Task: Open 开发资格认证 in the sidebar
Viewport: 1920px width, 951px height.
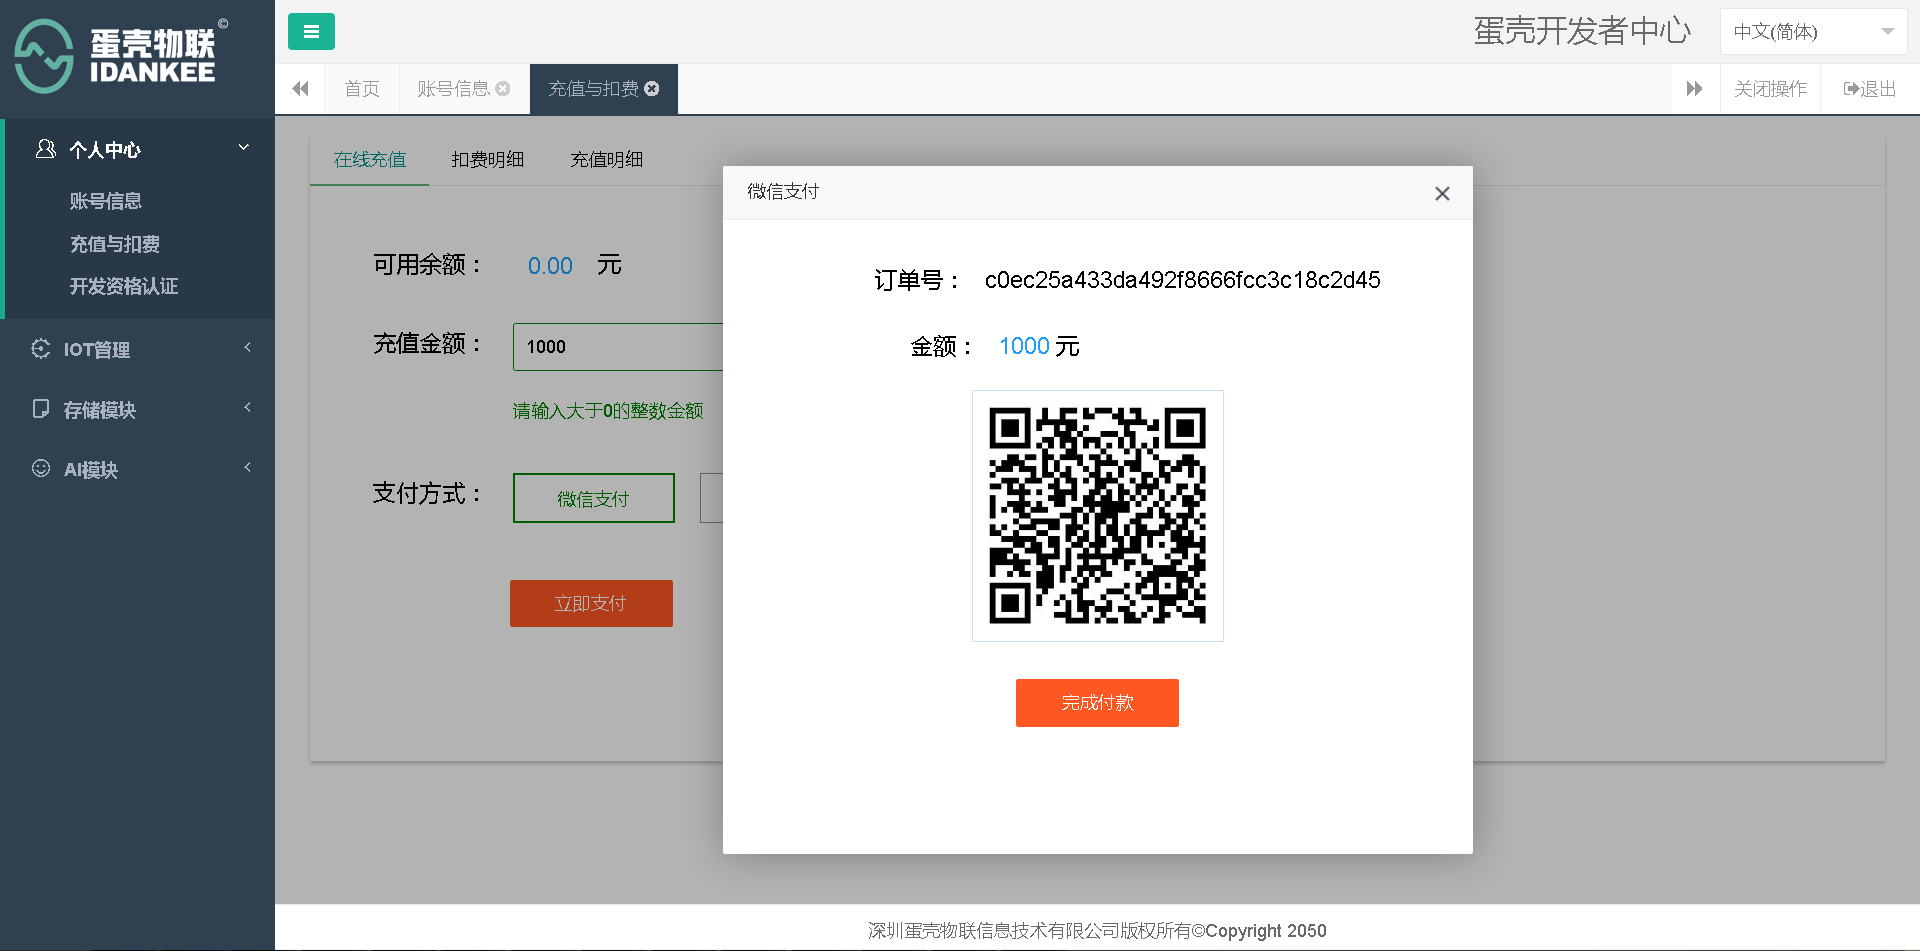Action: [124, 286]
